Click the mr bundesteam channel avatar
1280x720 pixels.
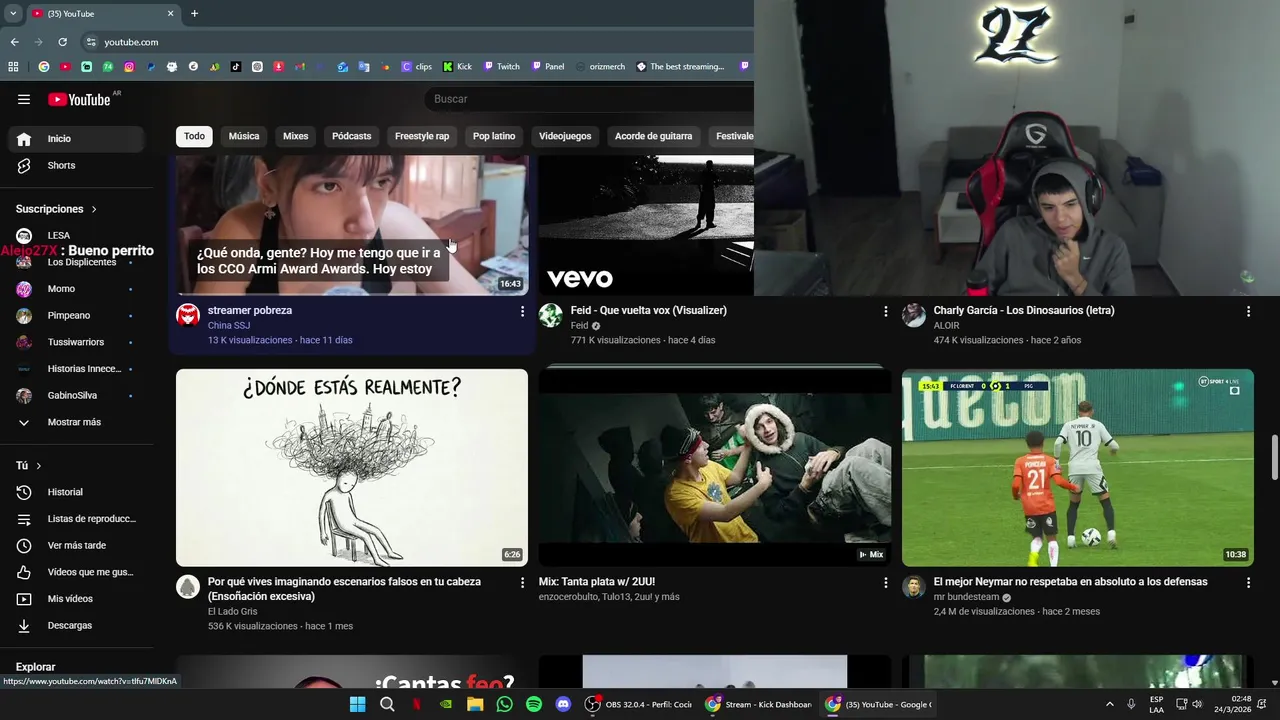click(914, 587)
